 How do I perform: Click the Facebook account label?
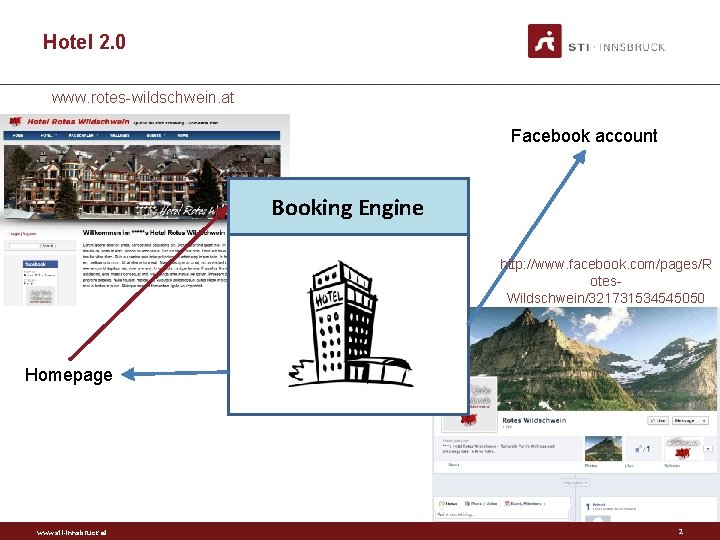click(x=584, y=136)
